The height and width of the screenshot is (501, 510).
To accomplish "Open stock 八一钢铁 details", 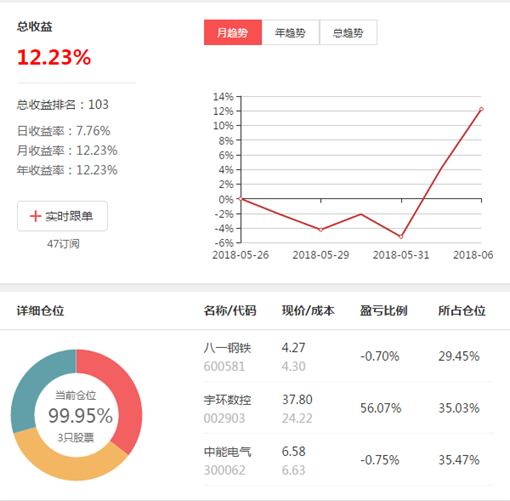I will click(227, 348).
